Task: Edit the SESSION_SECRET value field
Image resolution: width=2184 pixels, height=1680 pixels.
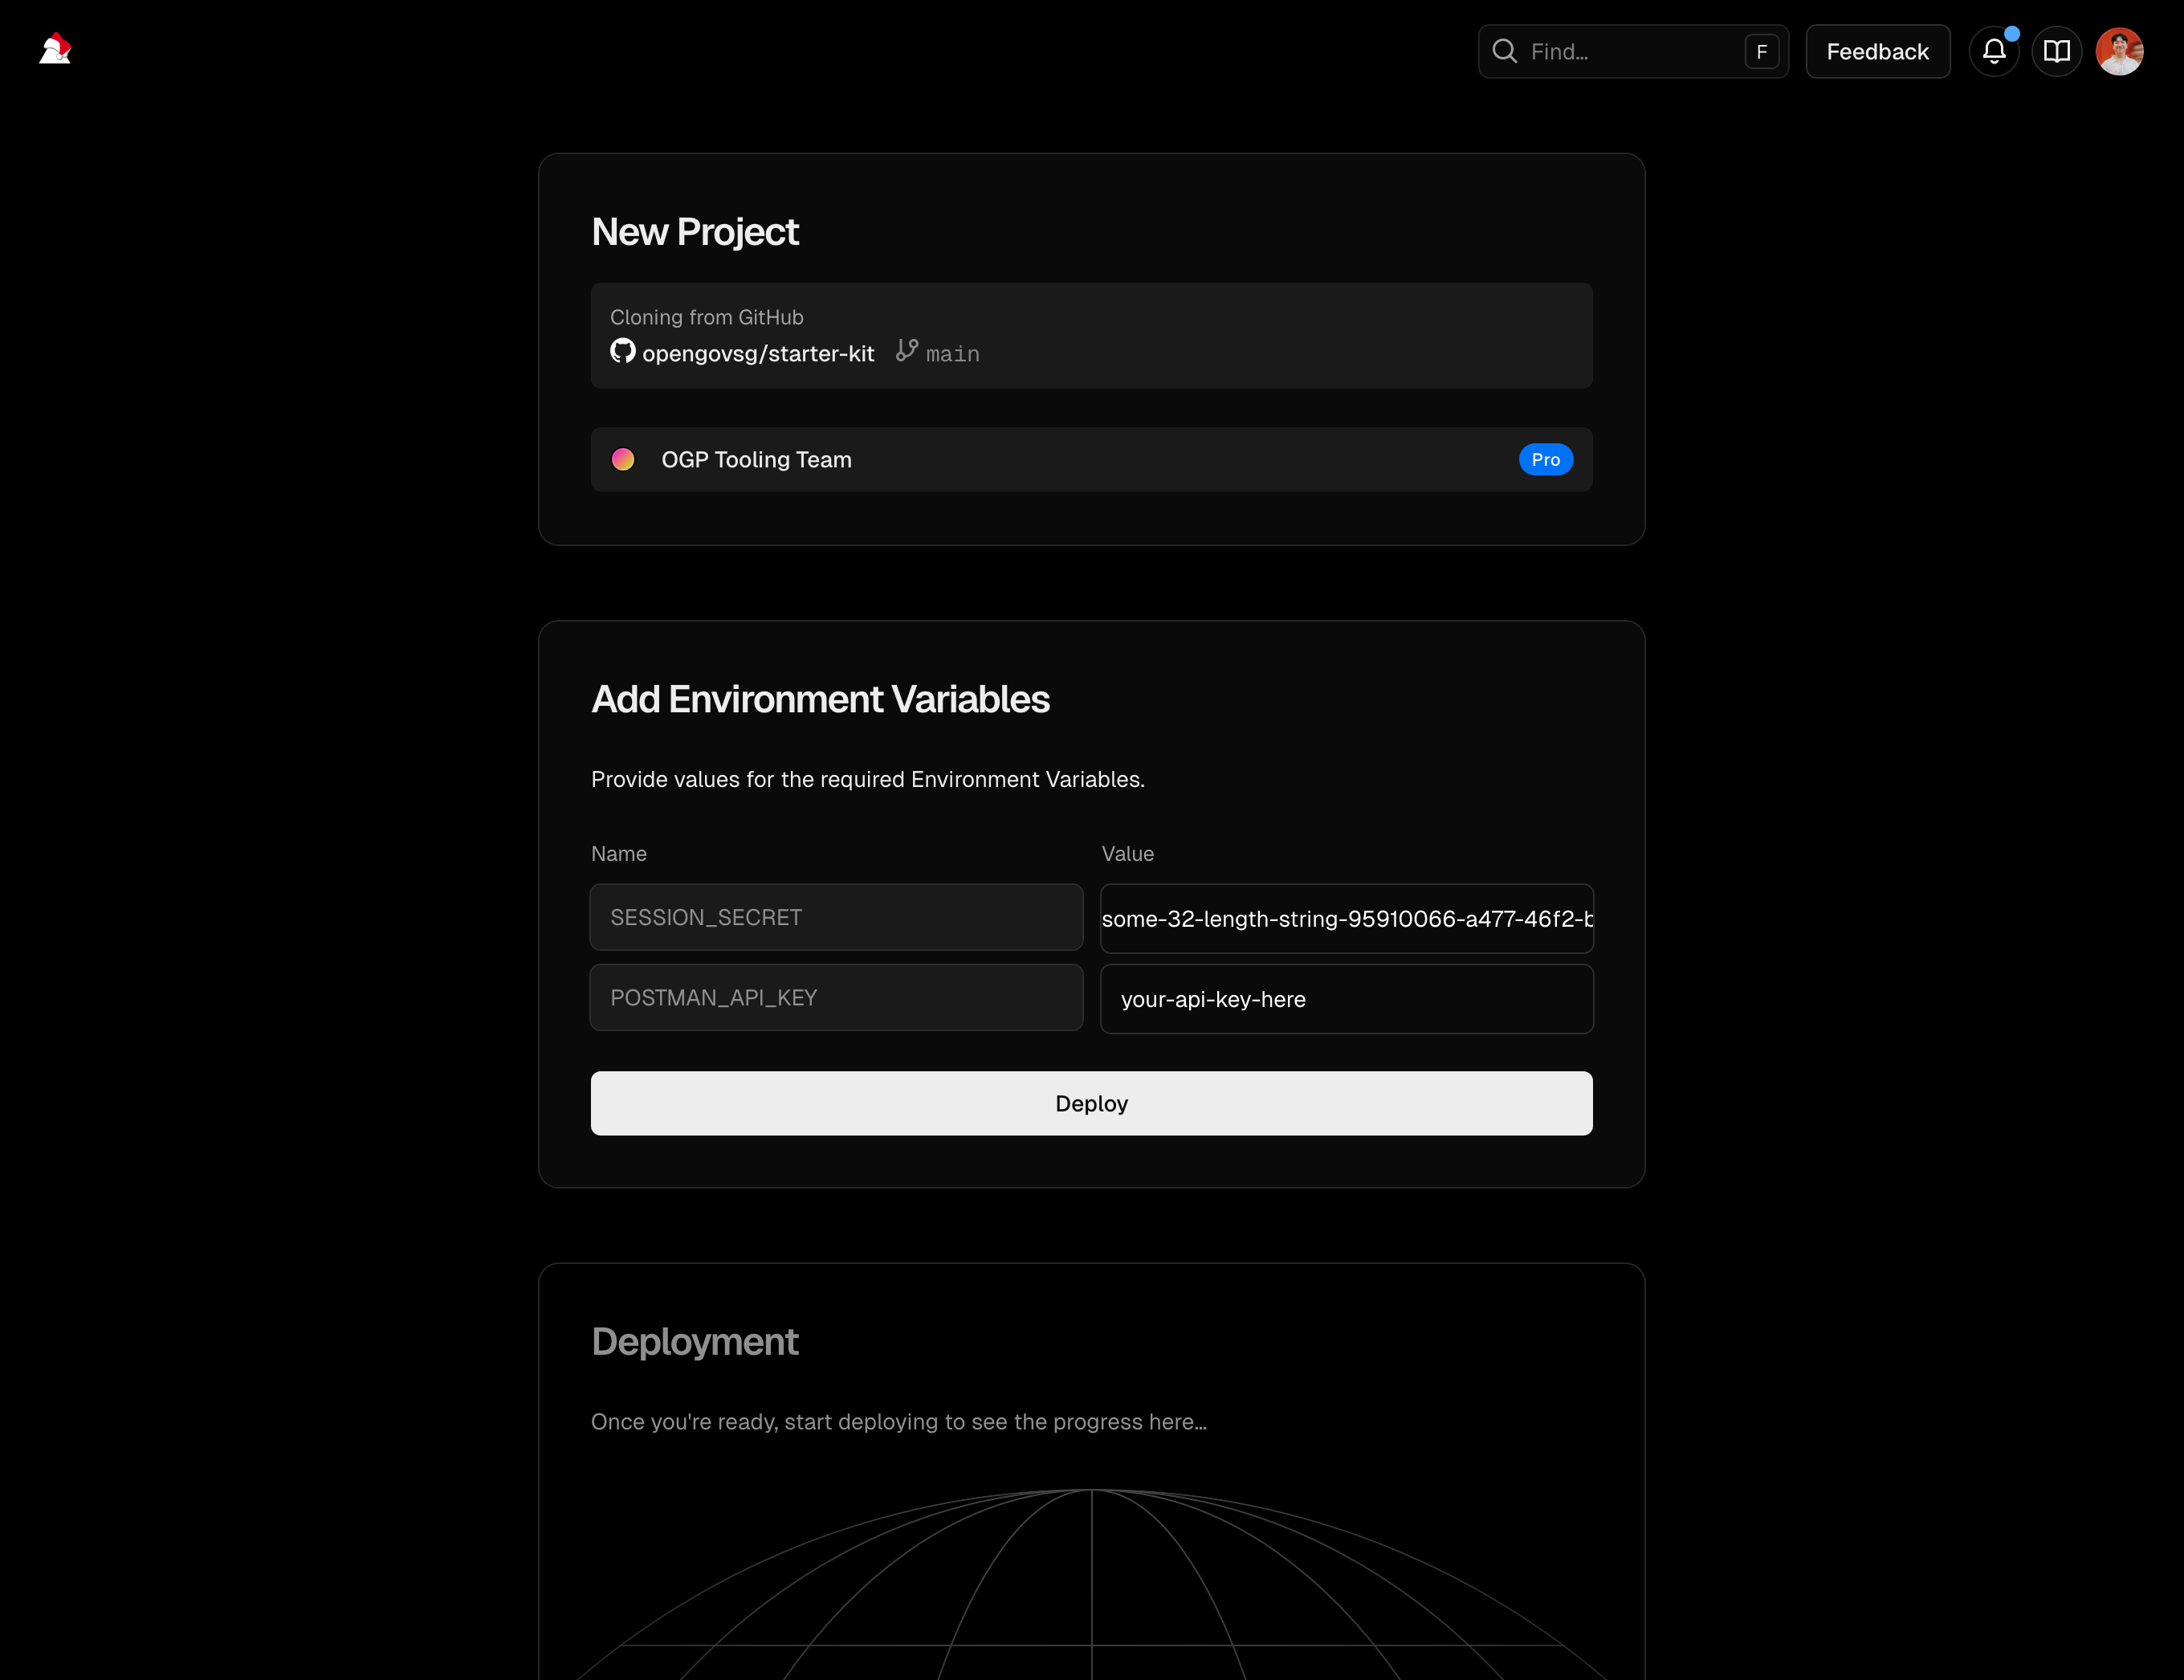Action: [x=1346, y=918]
